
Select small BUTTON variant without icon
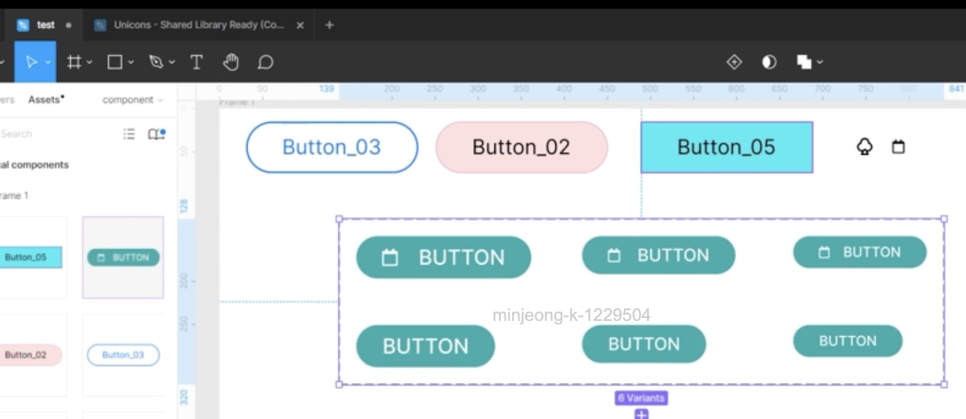pyautogui.click(x=848, y=341)
